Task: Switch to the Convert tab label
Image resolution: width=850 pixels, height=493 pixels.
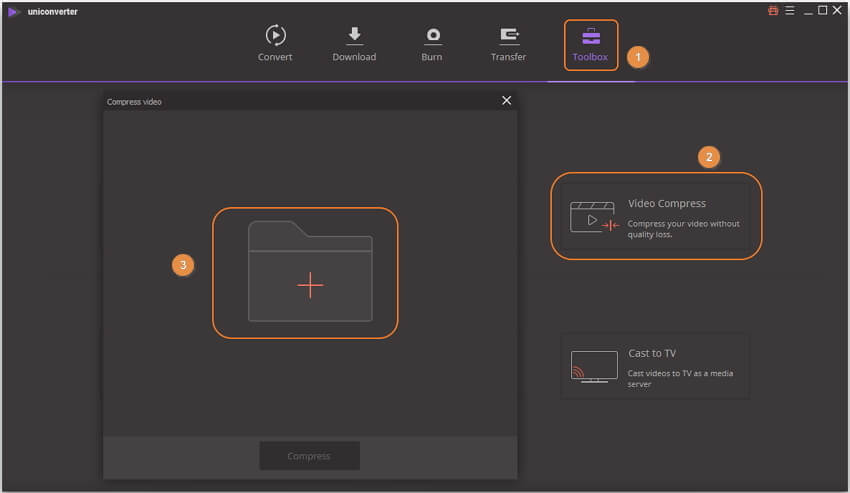Action: [x=275, y=57]
